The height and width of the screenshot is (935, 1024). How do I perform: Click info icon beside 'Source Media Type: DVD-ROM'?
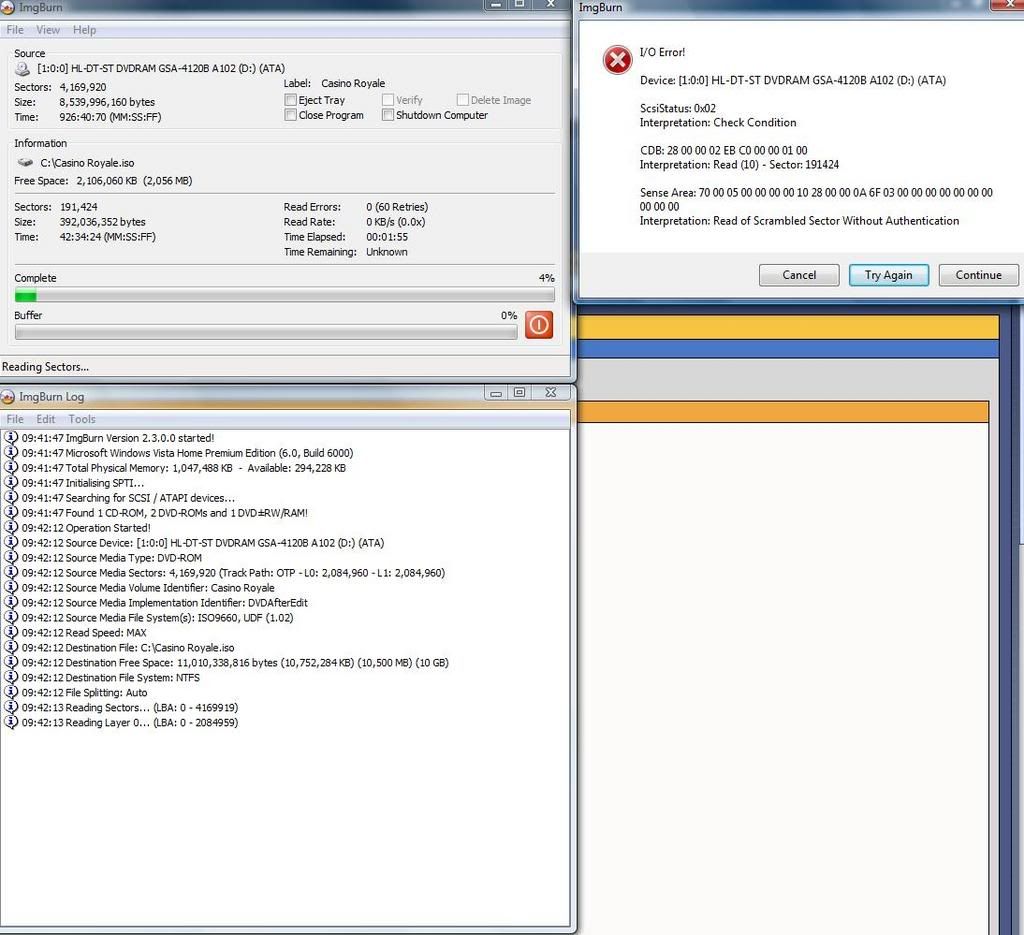coord(11,558)
